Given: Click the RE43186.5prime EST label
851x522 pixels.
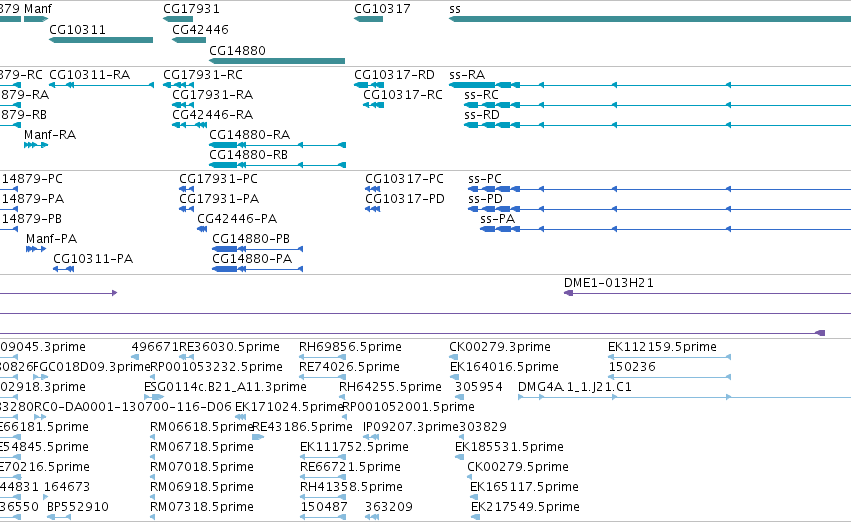Looking at the screenshot, I should click(x=302, y=427).
